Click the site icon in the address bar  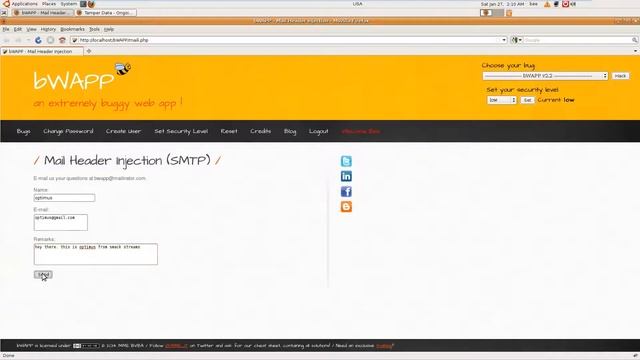[75, 40]
